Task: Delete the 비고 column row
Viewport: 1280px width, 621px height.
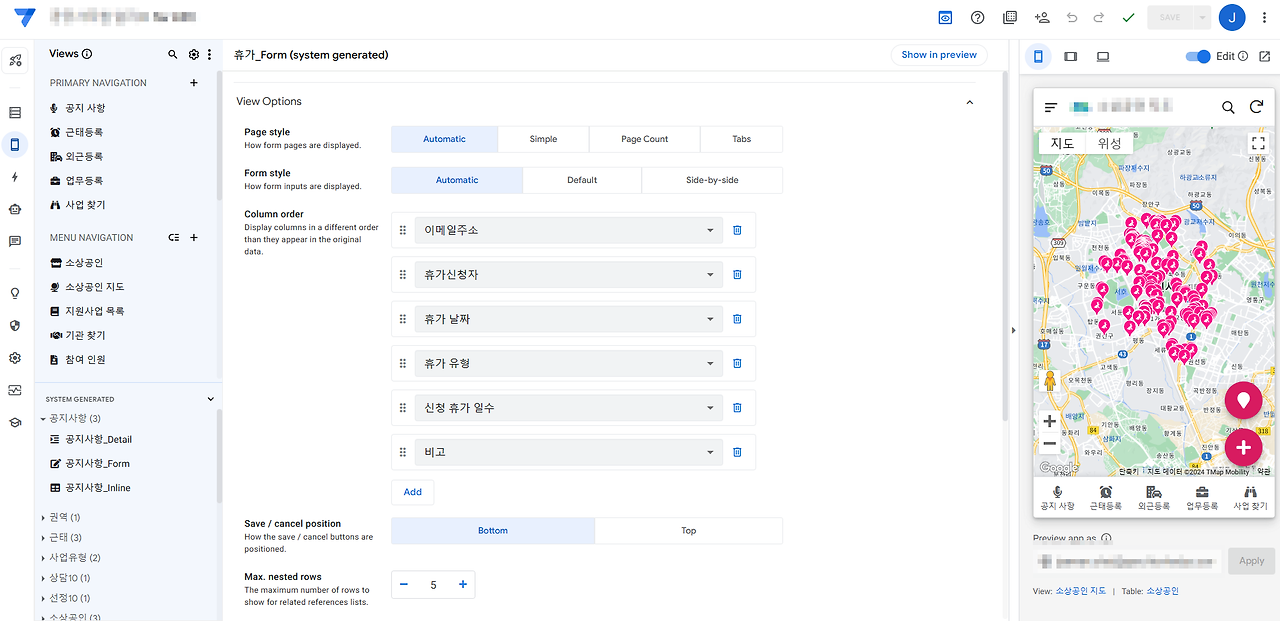Action: (x=737, y=452)
